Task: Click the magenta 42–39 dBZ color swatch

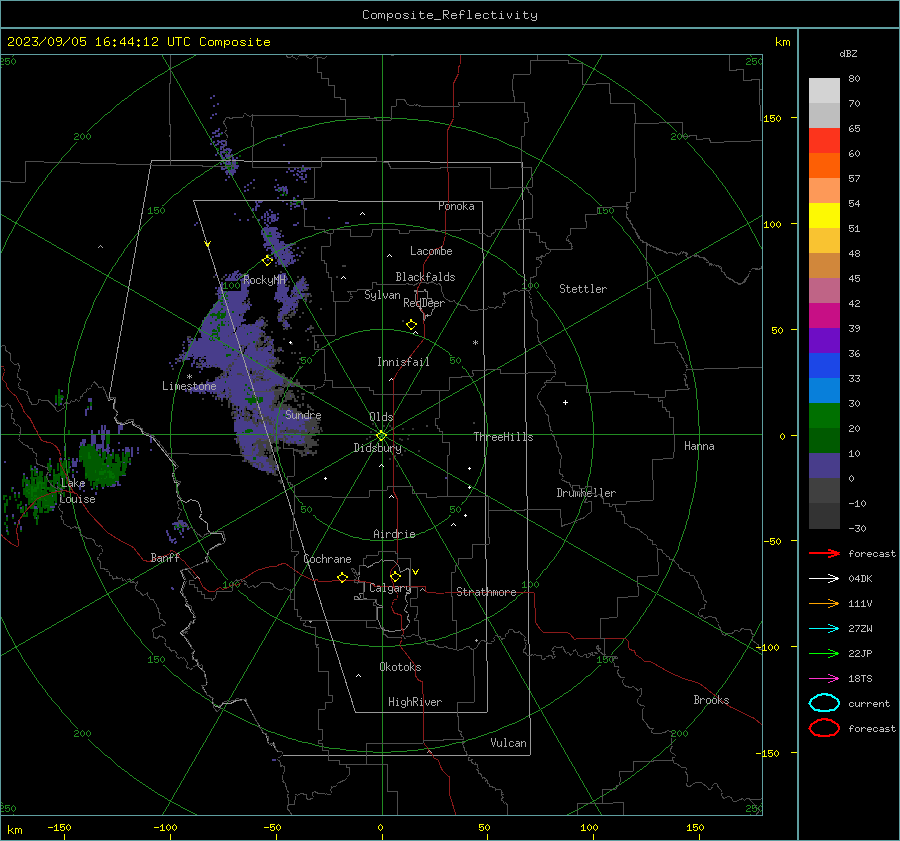Action: (x=824, y=316)
